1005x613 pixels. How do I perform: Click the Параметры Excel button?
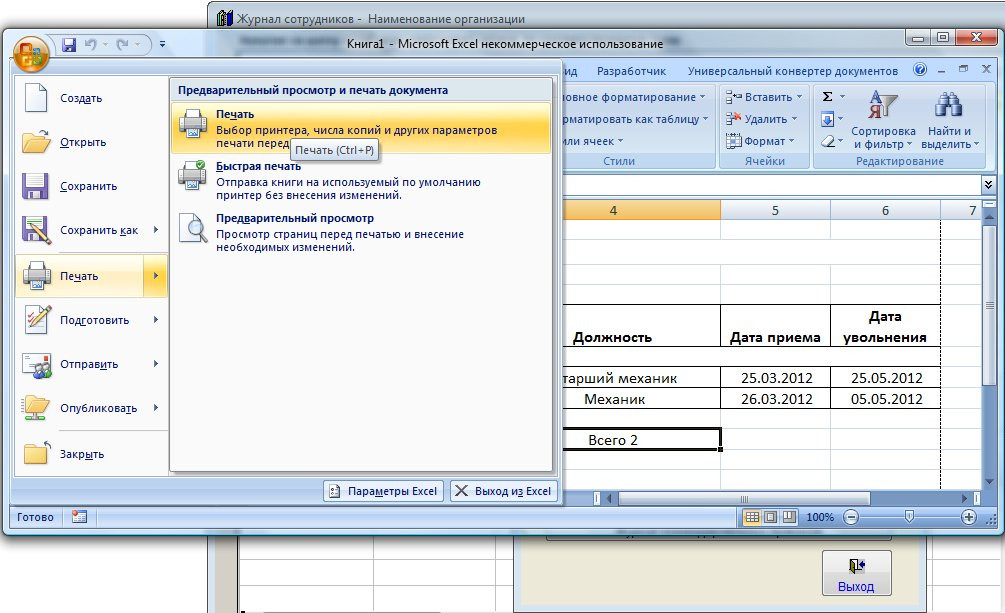click(x=383, y=491)
